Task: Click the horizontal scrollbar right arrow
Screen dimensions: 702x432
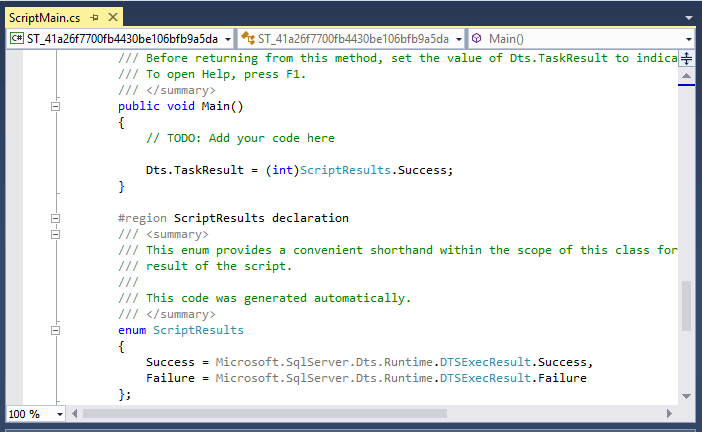Action: (x=669, y=414)
